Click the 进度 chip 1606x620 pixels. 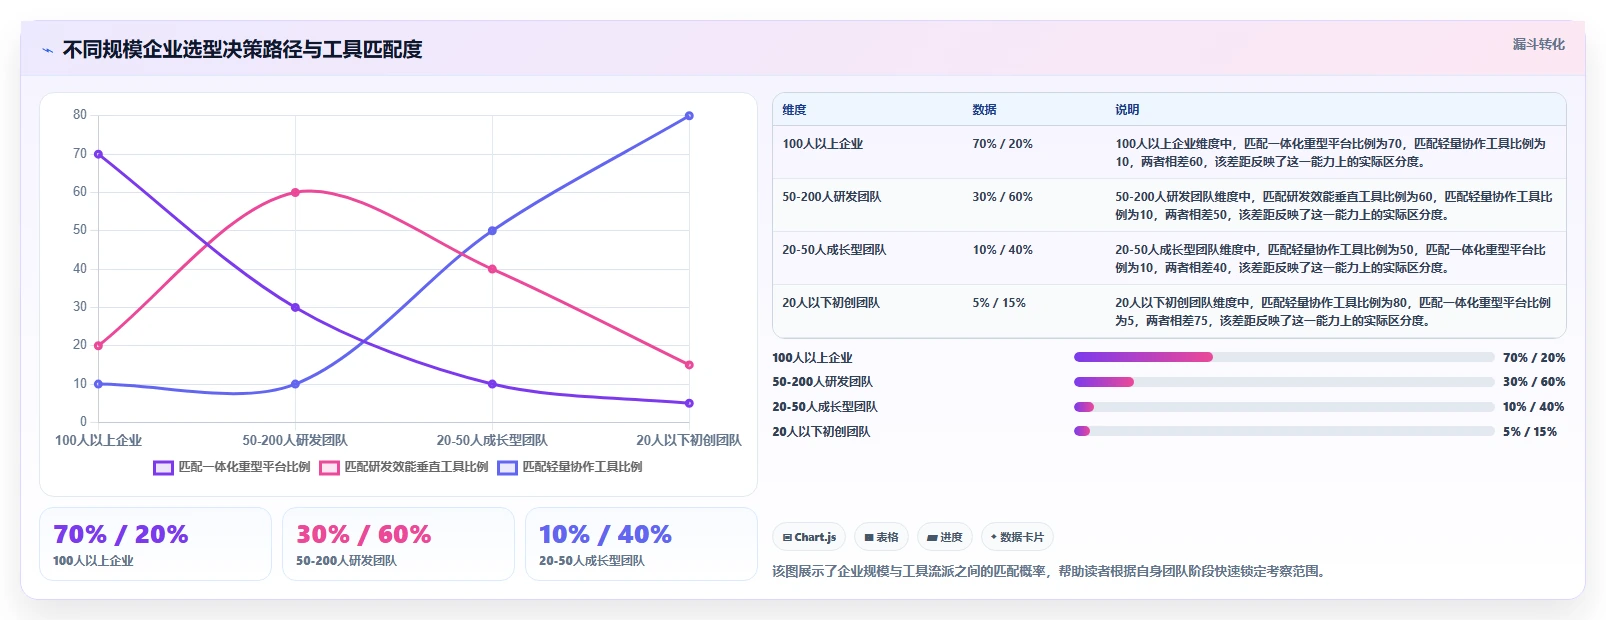(x=944, y=537)
